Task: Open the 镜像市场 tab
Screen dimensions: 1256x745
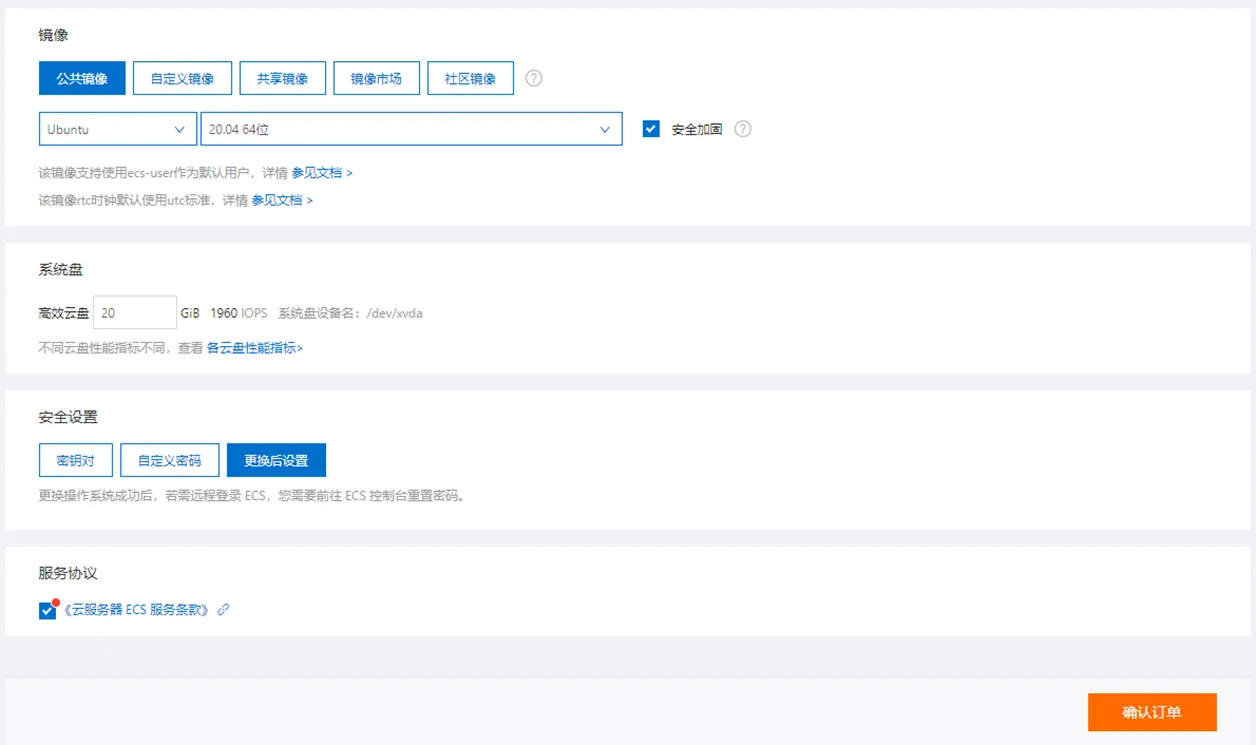Action: [376, 78]
